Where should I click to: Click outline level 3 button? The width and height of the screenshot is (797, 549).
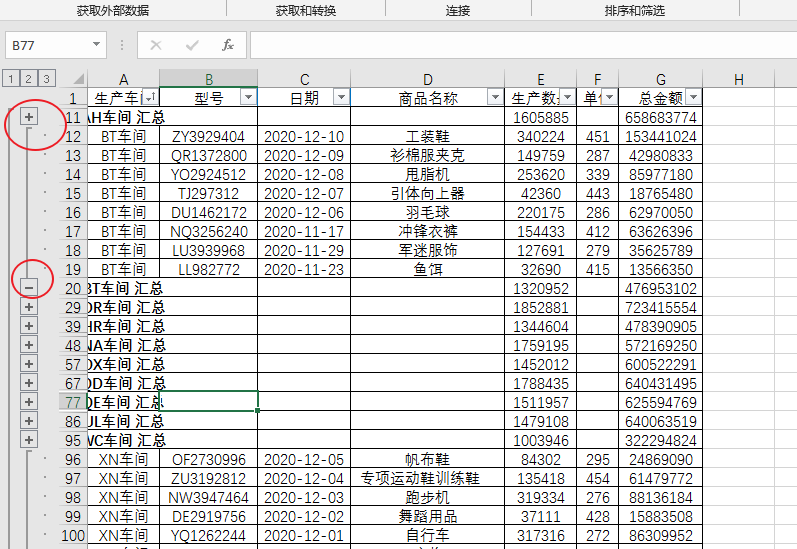click(46, 78)
